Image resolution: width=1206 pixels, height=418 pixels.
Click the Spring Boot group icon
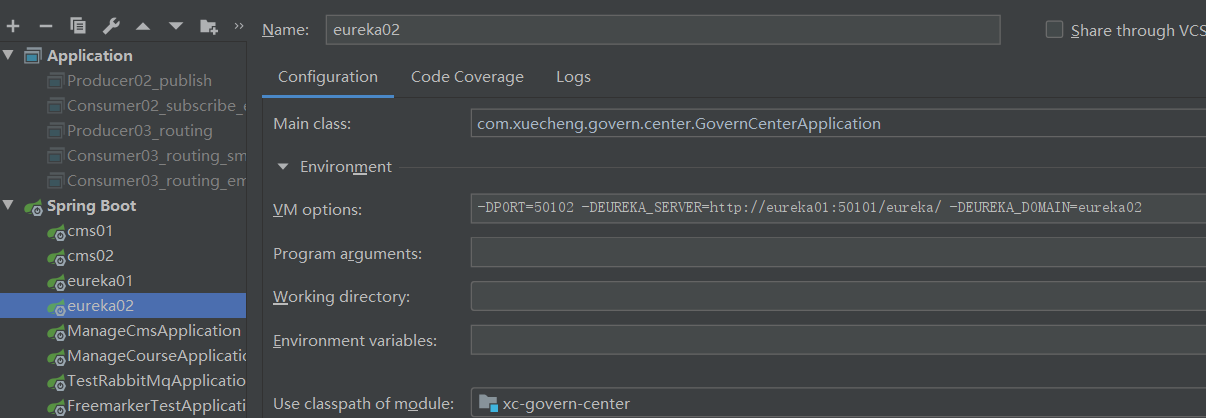(33, 206)
